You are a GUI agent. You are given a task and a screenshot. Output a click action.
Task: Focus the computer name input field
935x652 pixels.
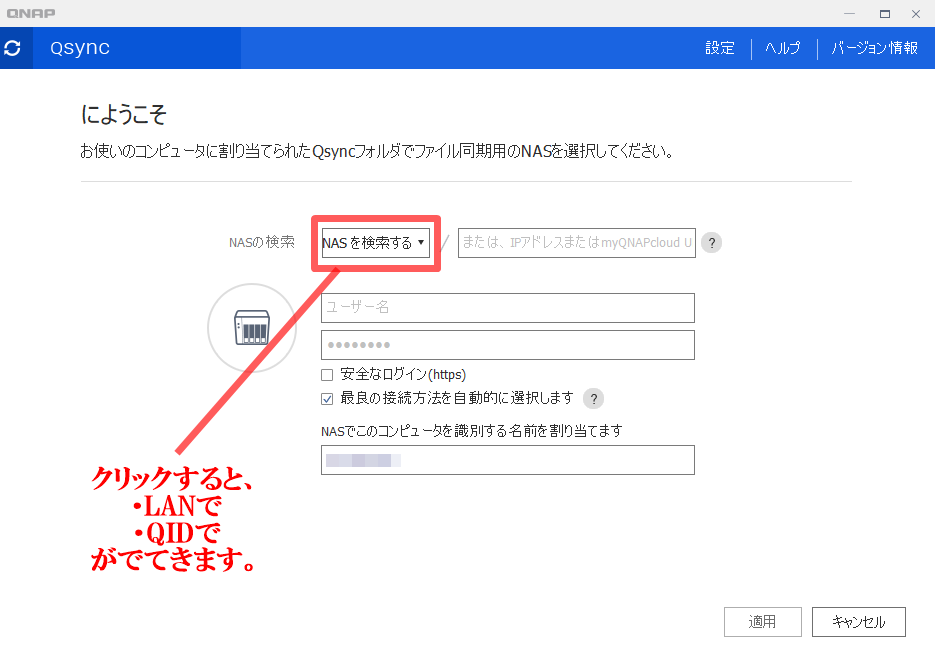[508, 460]
